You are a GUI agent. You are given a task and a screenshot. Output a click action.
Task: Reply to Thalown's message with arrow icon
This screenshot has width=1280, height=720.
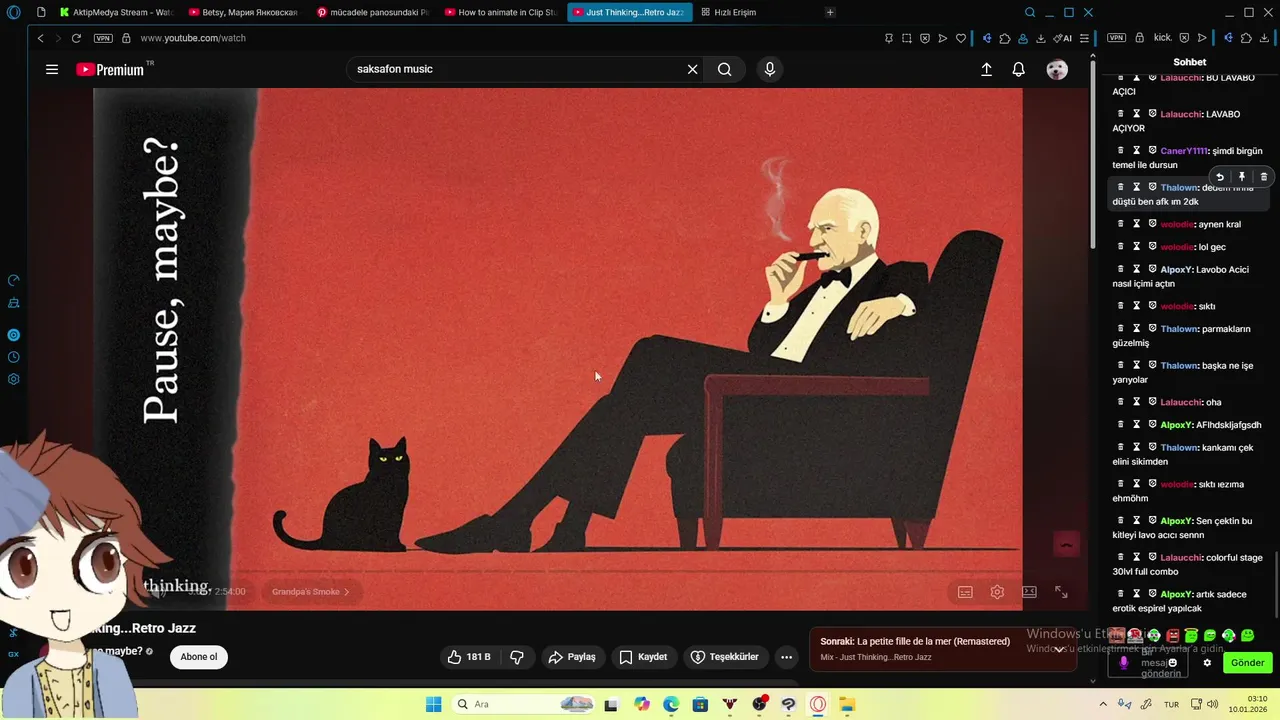pos(1220,177)
